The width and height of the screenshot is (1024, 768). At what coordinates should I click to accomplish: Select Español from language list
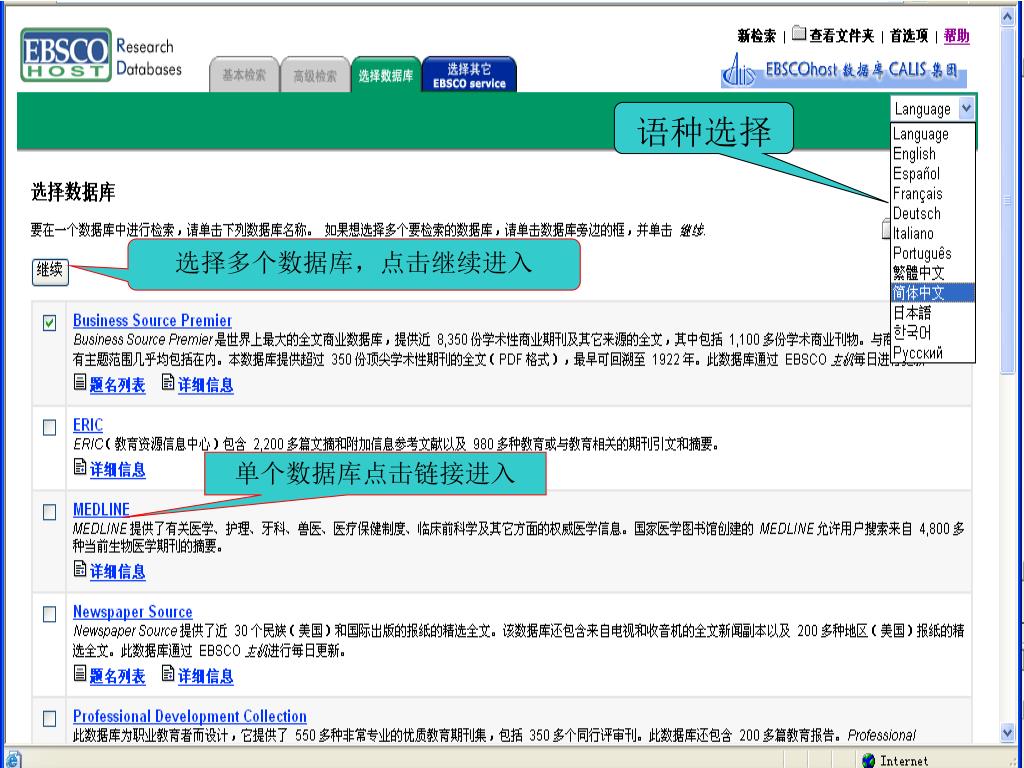pos(933,174)
